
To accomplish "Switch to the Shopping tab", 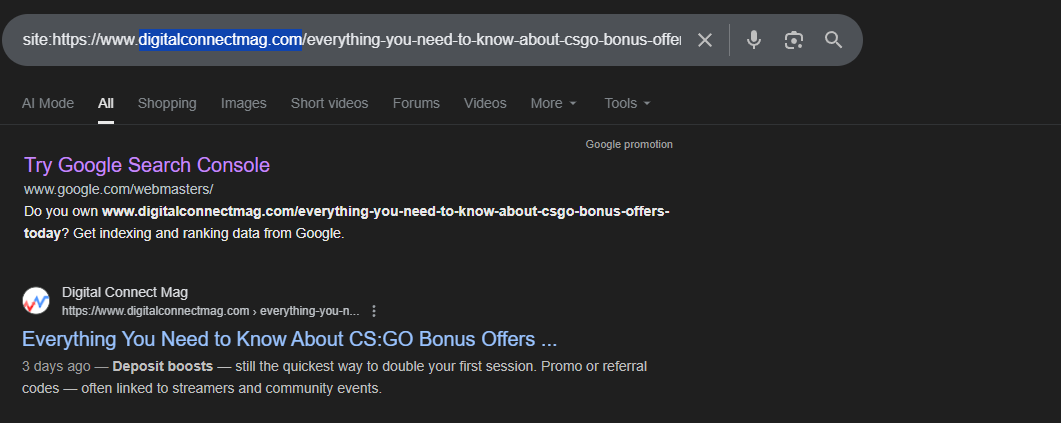I will pos(167,103).
